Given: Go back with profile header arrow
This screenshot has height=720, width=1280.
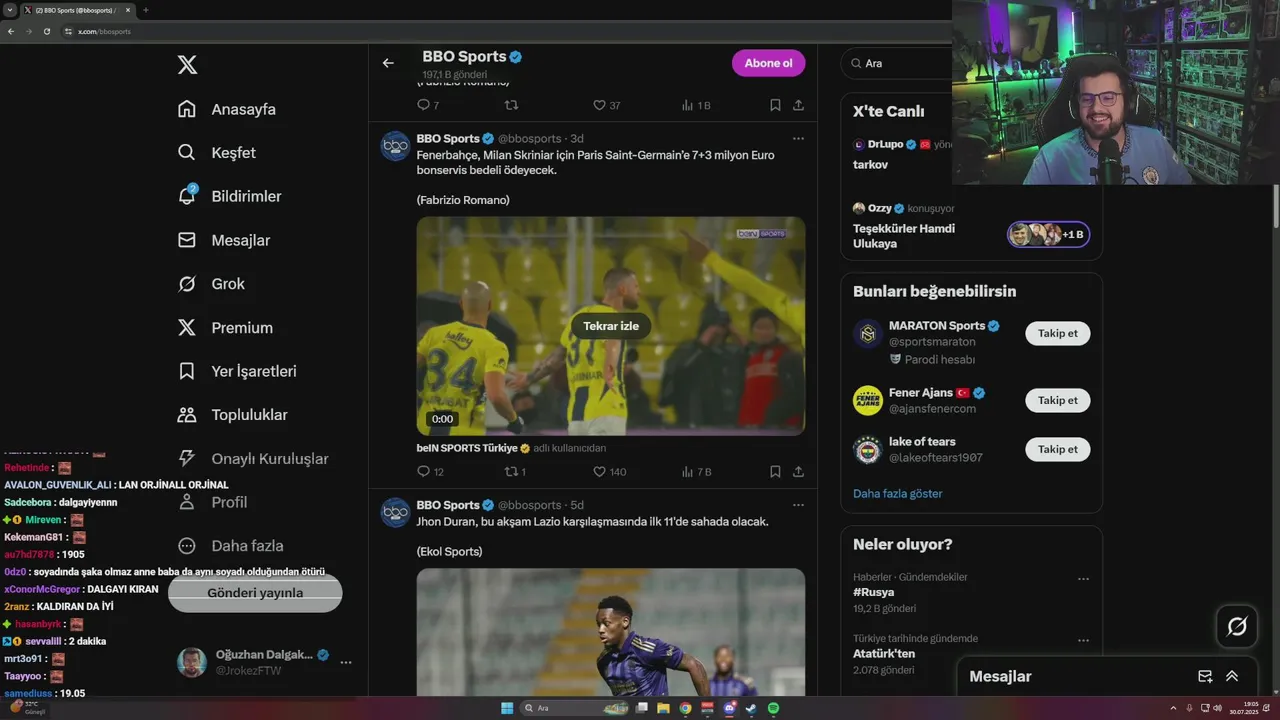Looking at the screenshot, I should 388,63.
